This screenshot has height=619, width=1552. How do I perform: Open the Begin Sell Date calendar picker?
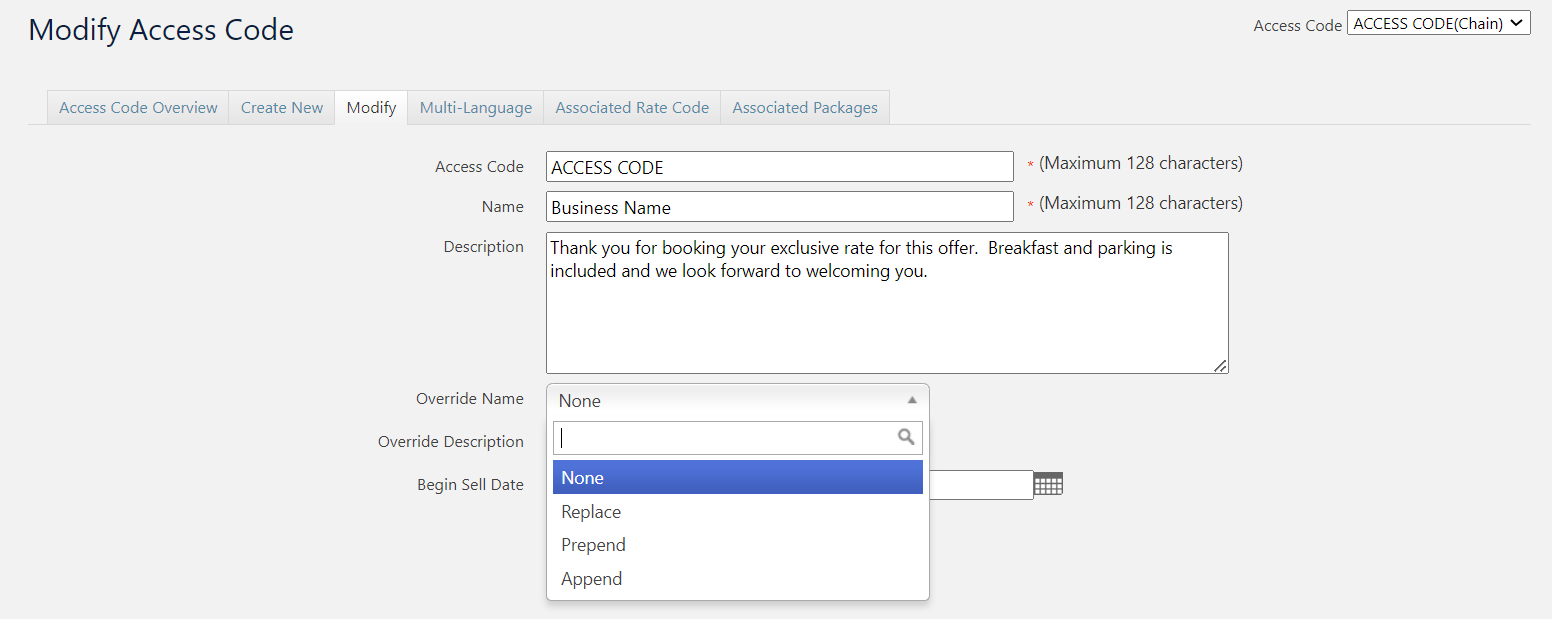(x=1048, y=484)
